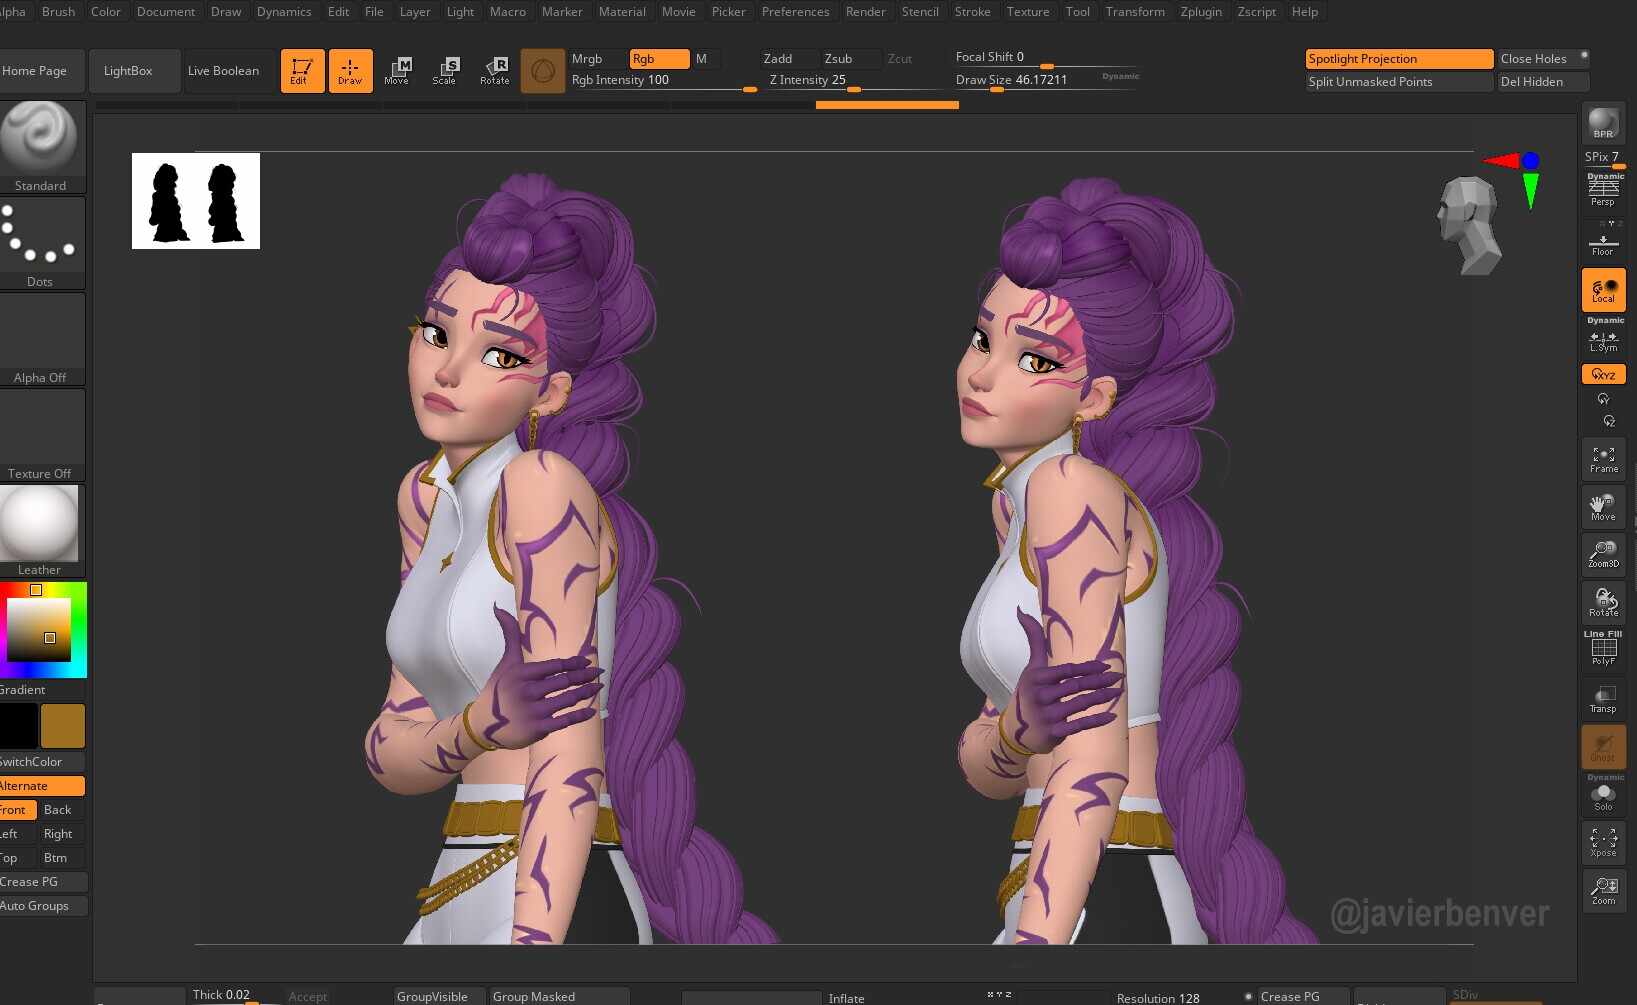Activate the Rotate transform tool in toolbar
Viewport: 1637px width, 1005px height.
click(x=495, y=70)
